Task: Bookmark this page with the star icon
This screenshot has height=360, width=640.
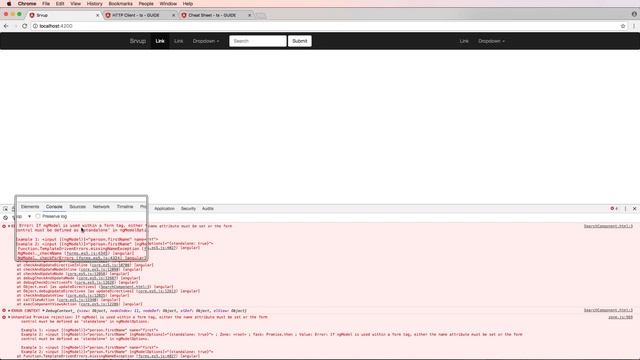Action: pyautogui.click(x=623, y=26)
